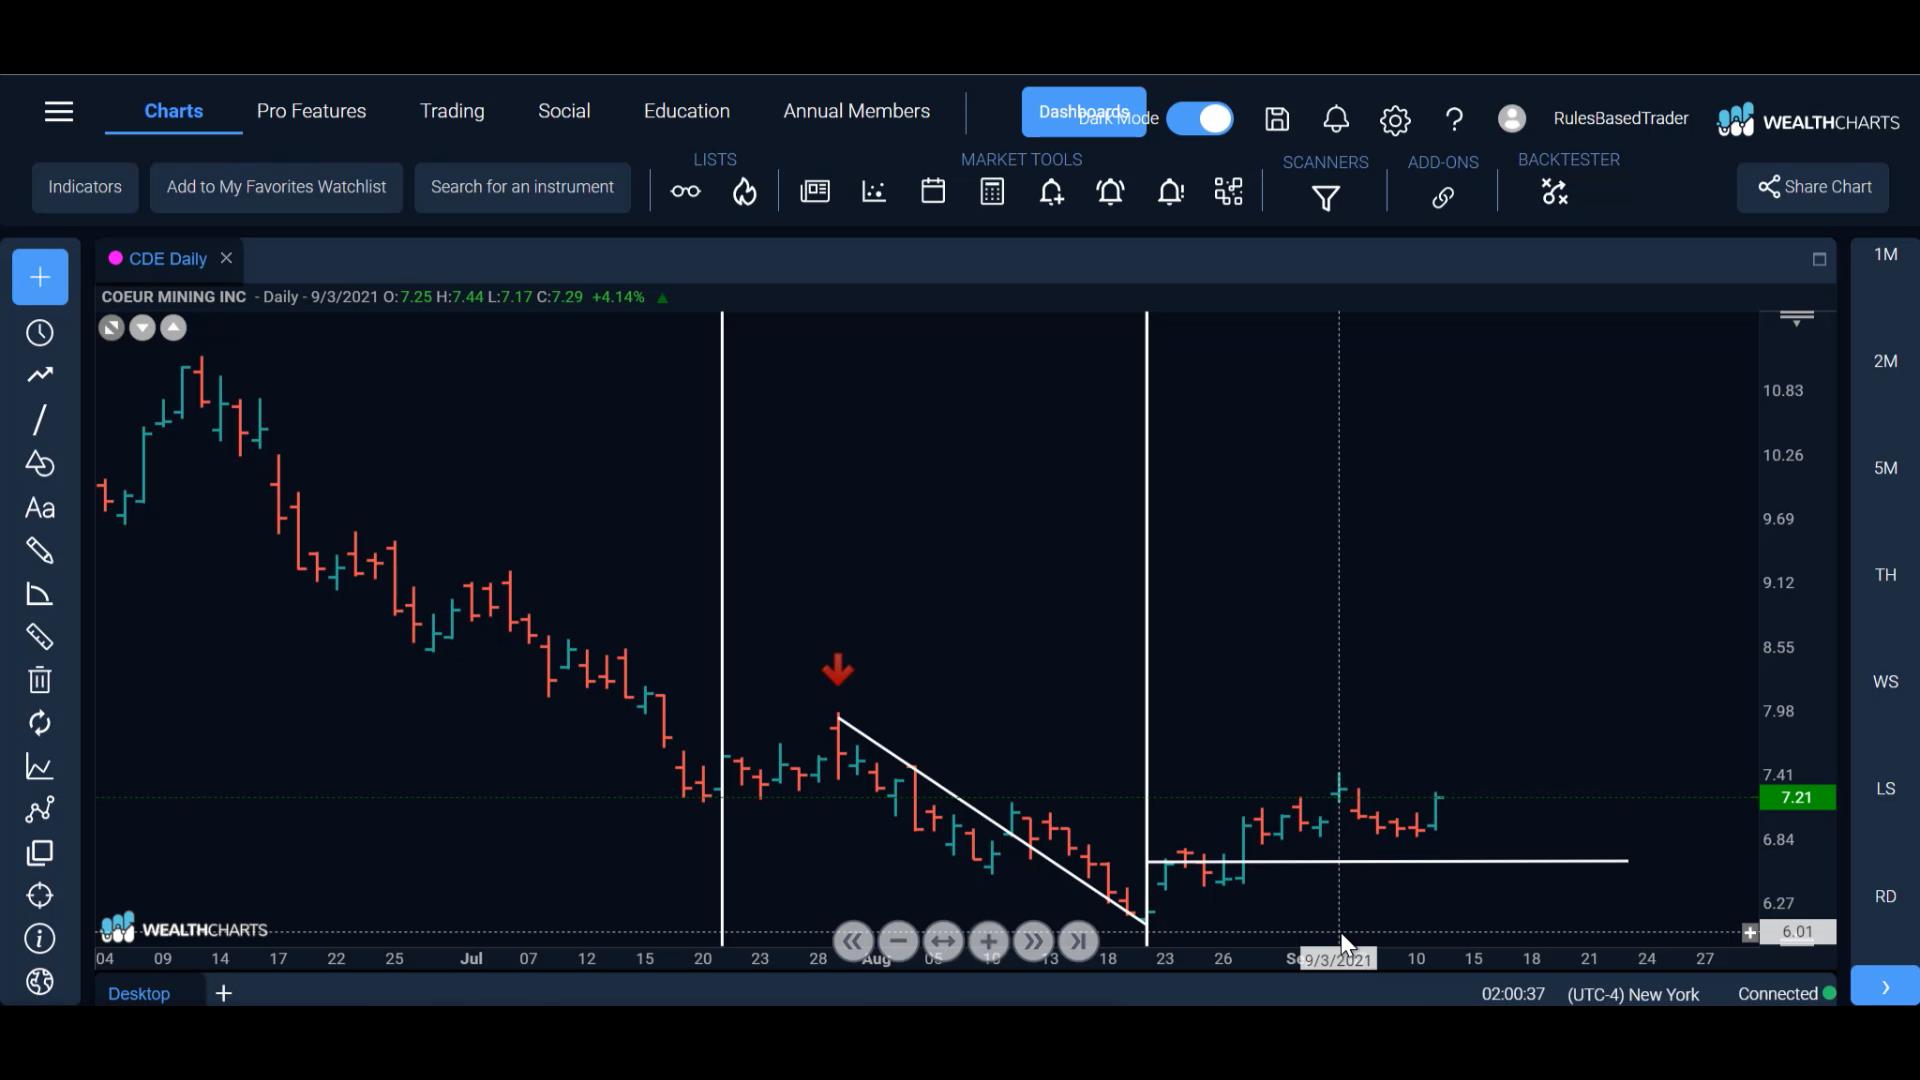
Task: Select the CDE Daily chart tab
Action: (x=167, y=259)
